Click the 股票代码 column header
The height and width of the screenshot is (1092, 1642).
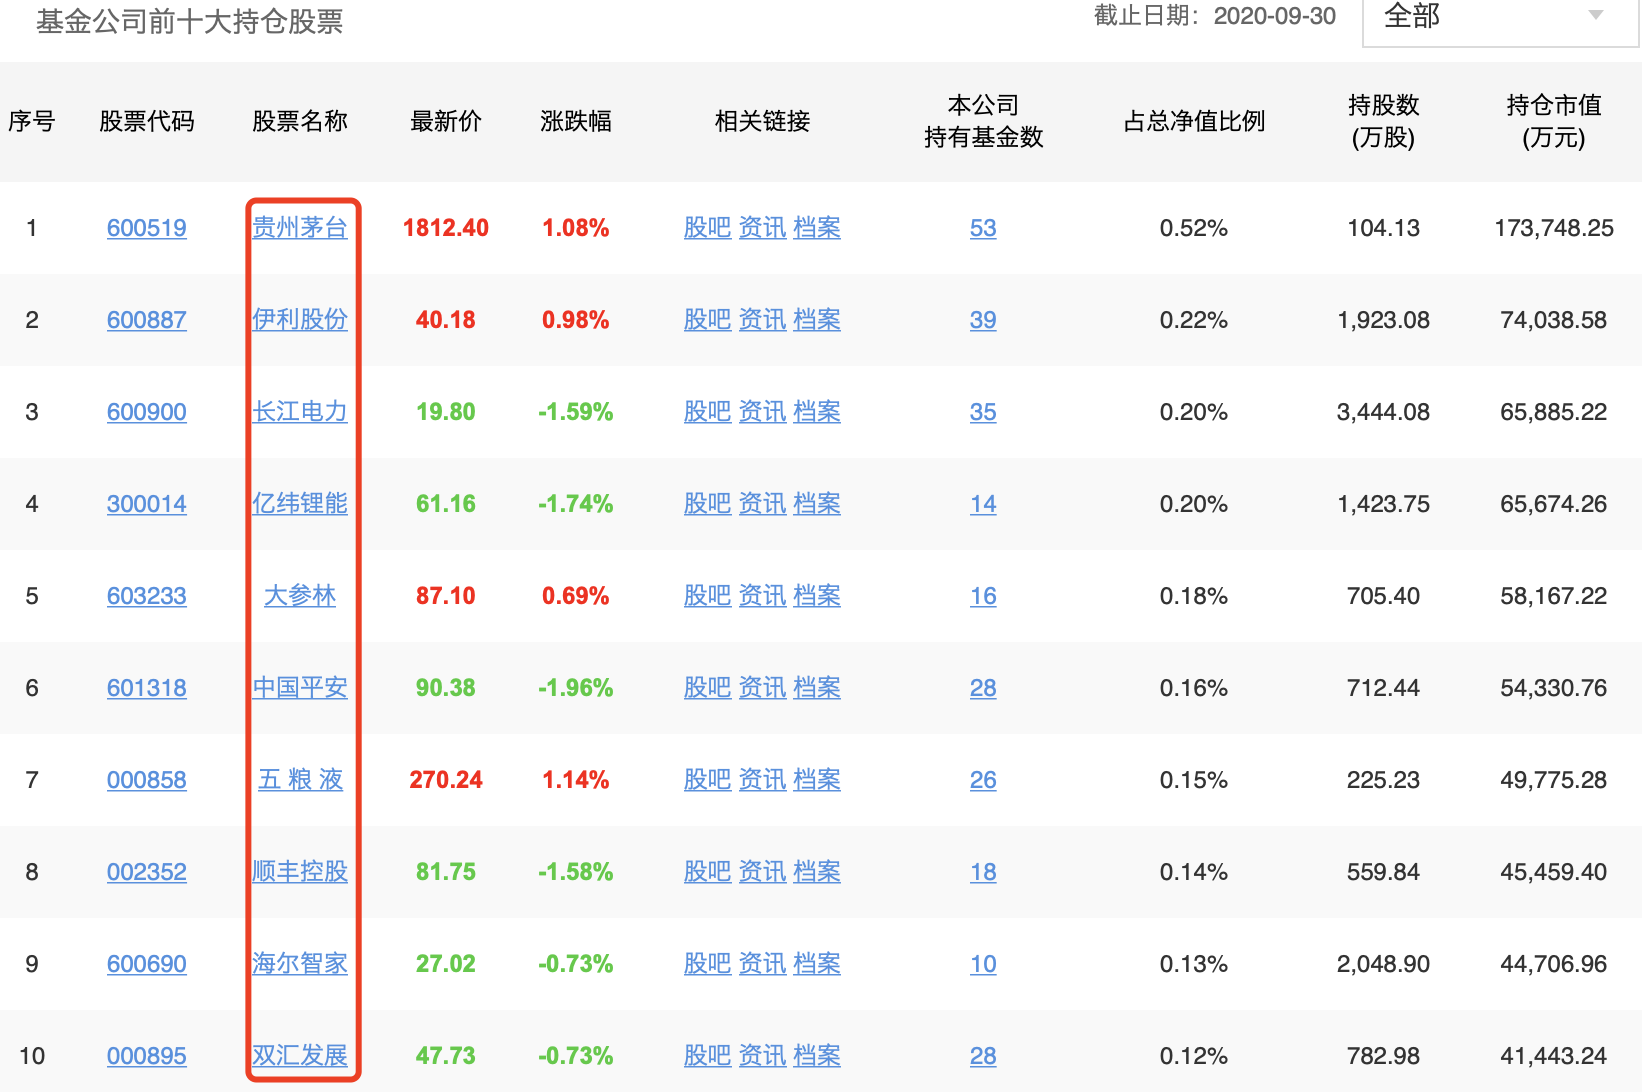coord(147,121)
